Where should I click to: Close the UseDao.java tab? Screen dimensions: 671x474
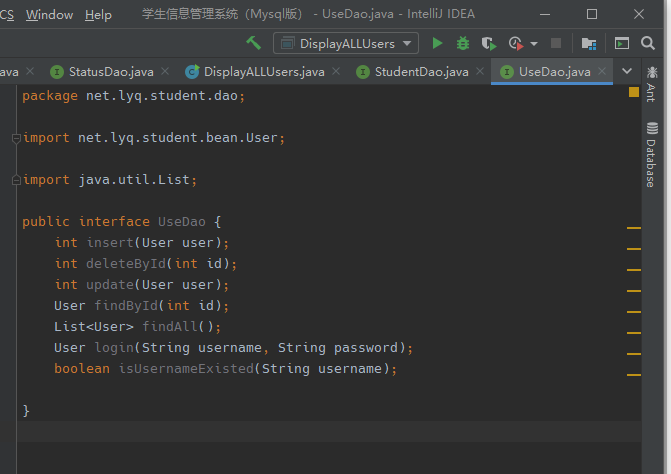click(602, 71)
